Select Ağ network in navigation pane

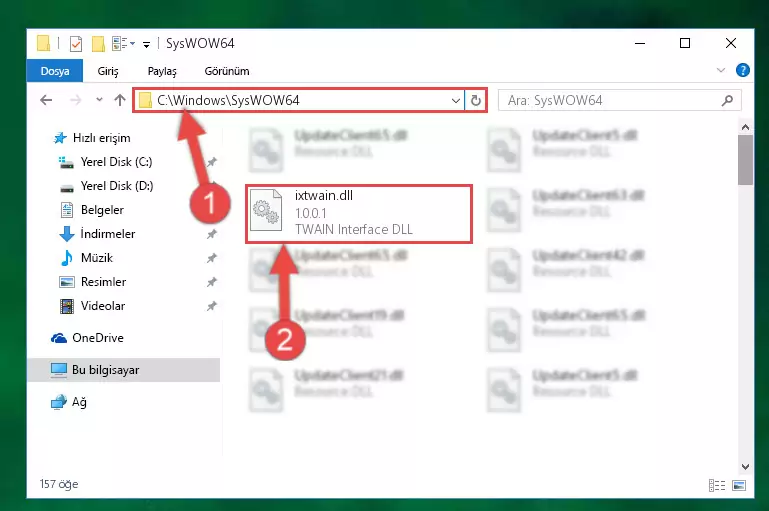[69, 402]
